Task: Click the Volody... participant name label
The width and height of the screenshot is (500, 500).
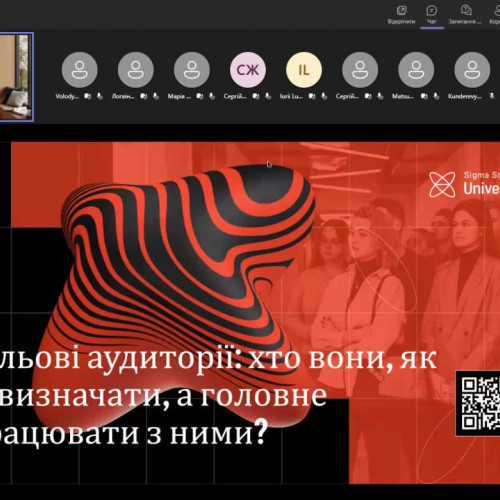Action: (x=67, y=96)
